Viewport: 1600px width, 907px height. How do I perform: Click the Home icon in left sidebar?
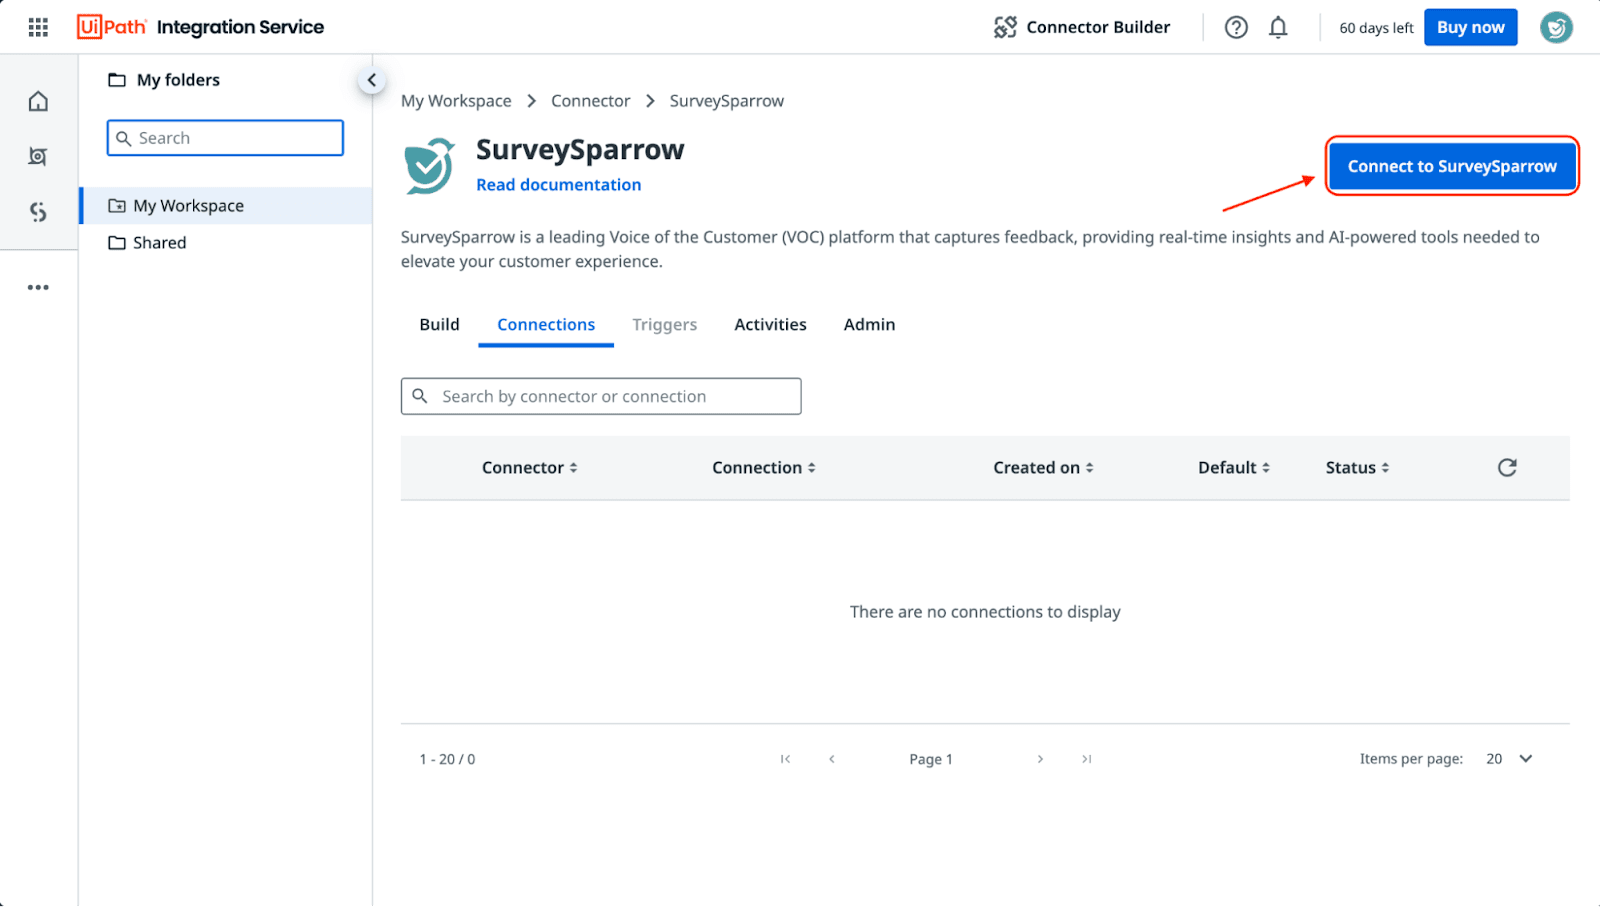coord(38,101)
